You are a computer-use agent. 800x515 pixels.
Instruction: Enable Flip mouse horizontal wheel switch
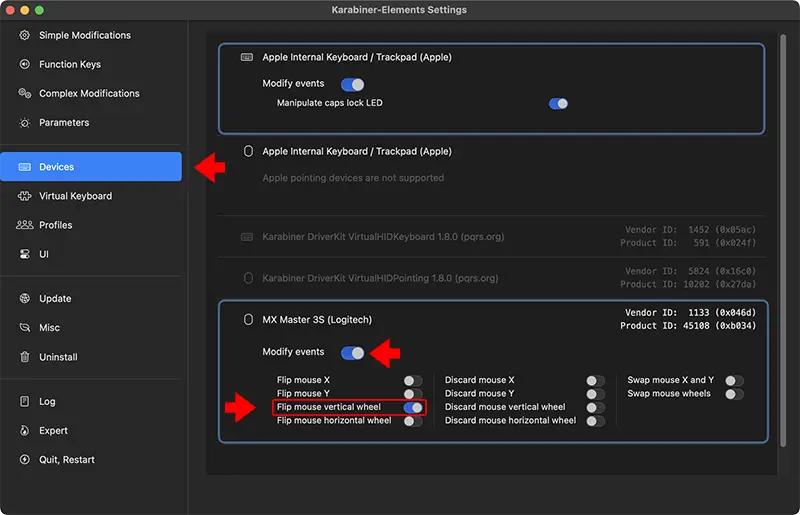click(x=413, y=421)
